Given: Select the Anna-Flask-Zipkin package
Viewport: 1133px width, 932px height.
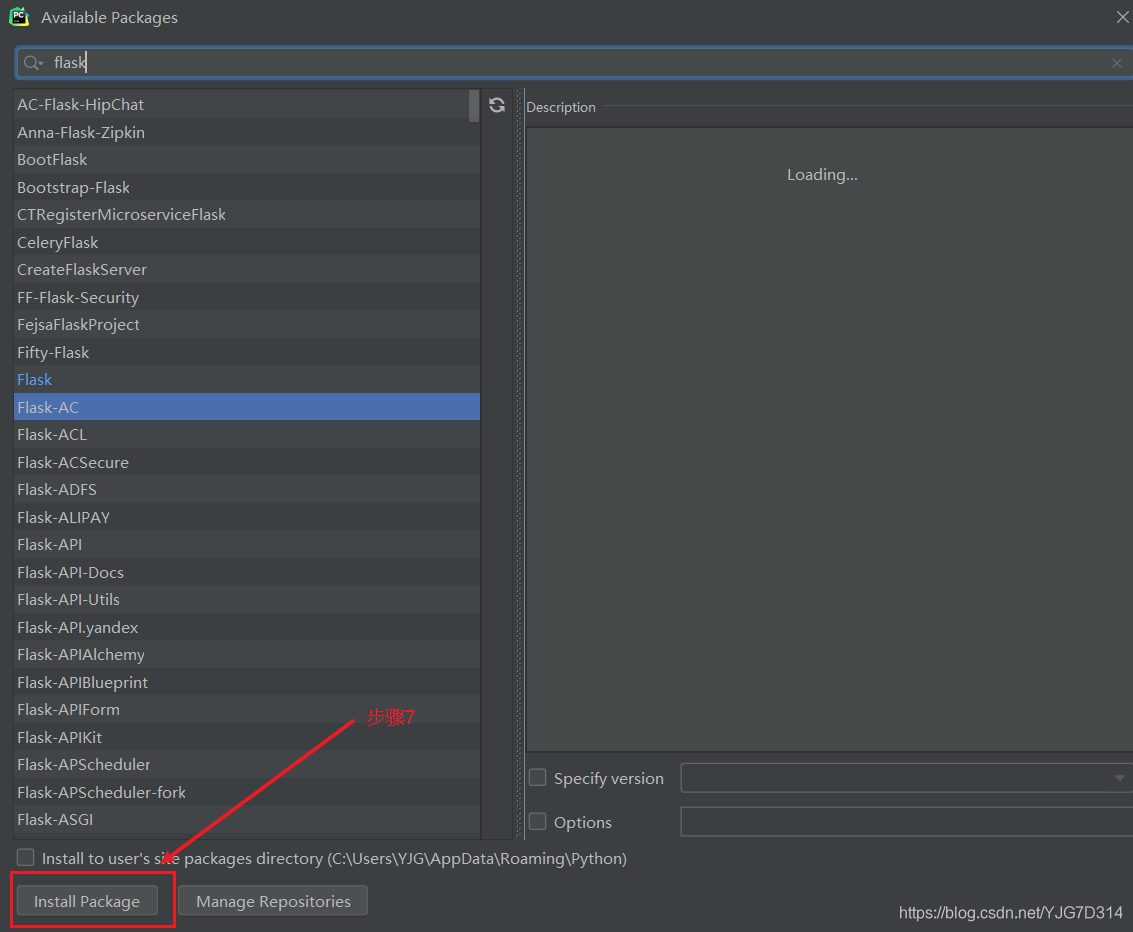Looking at the screenshot, I should (x=247, y=132).
